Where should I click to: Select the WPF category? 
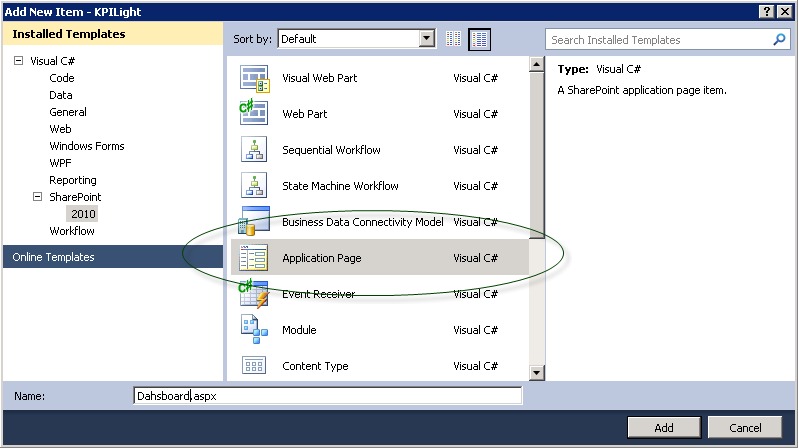pyautogui.click(x=60, y=163)
